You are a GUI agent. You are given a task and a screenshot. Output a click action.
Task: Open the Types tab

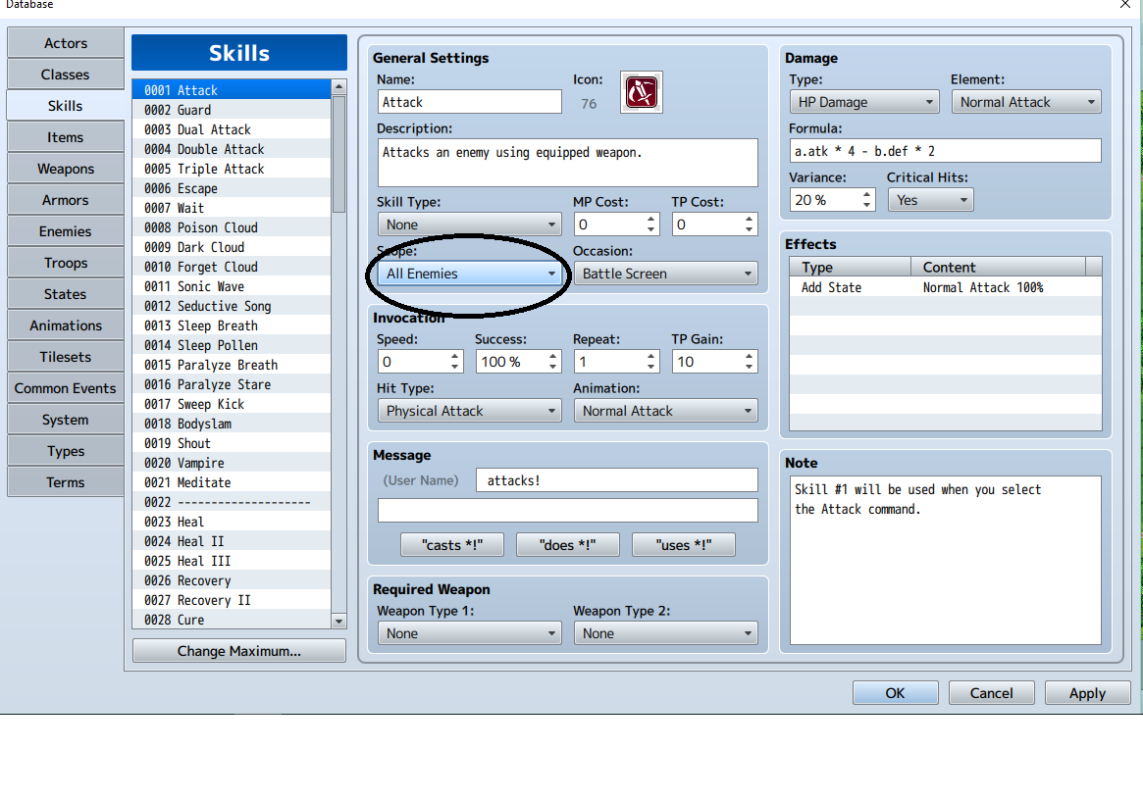[66, 451]
